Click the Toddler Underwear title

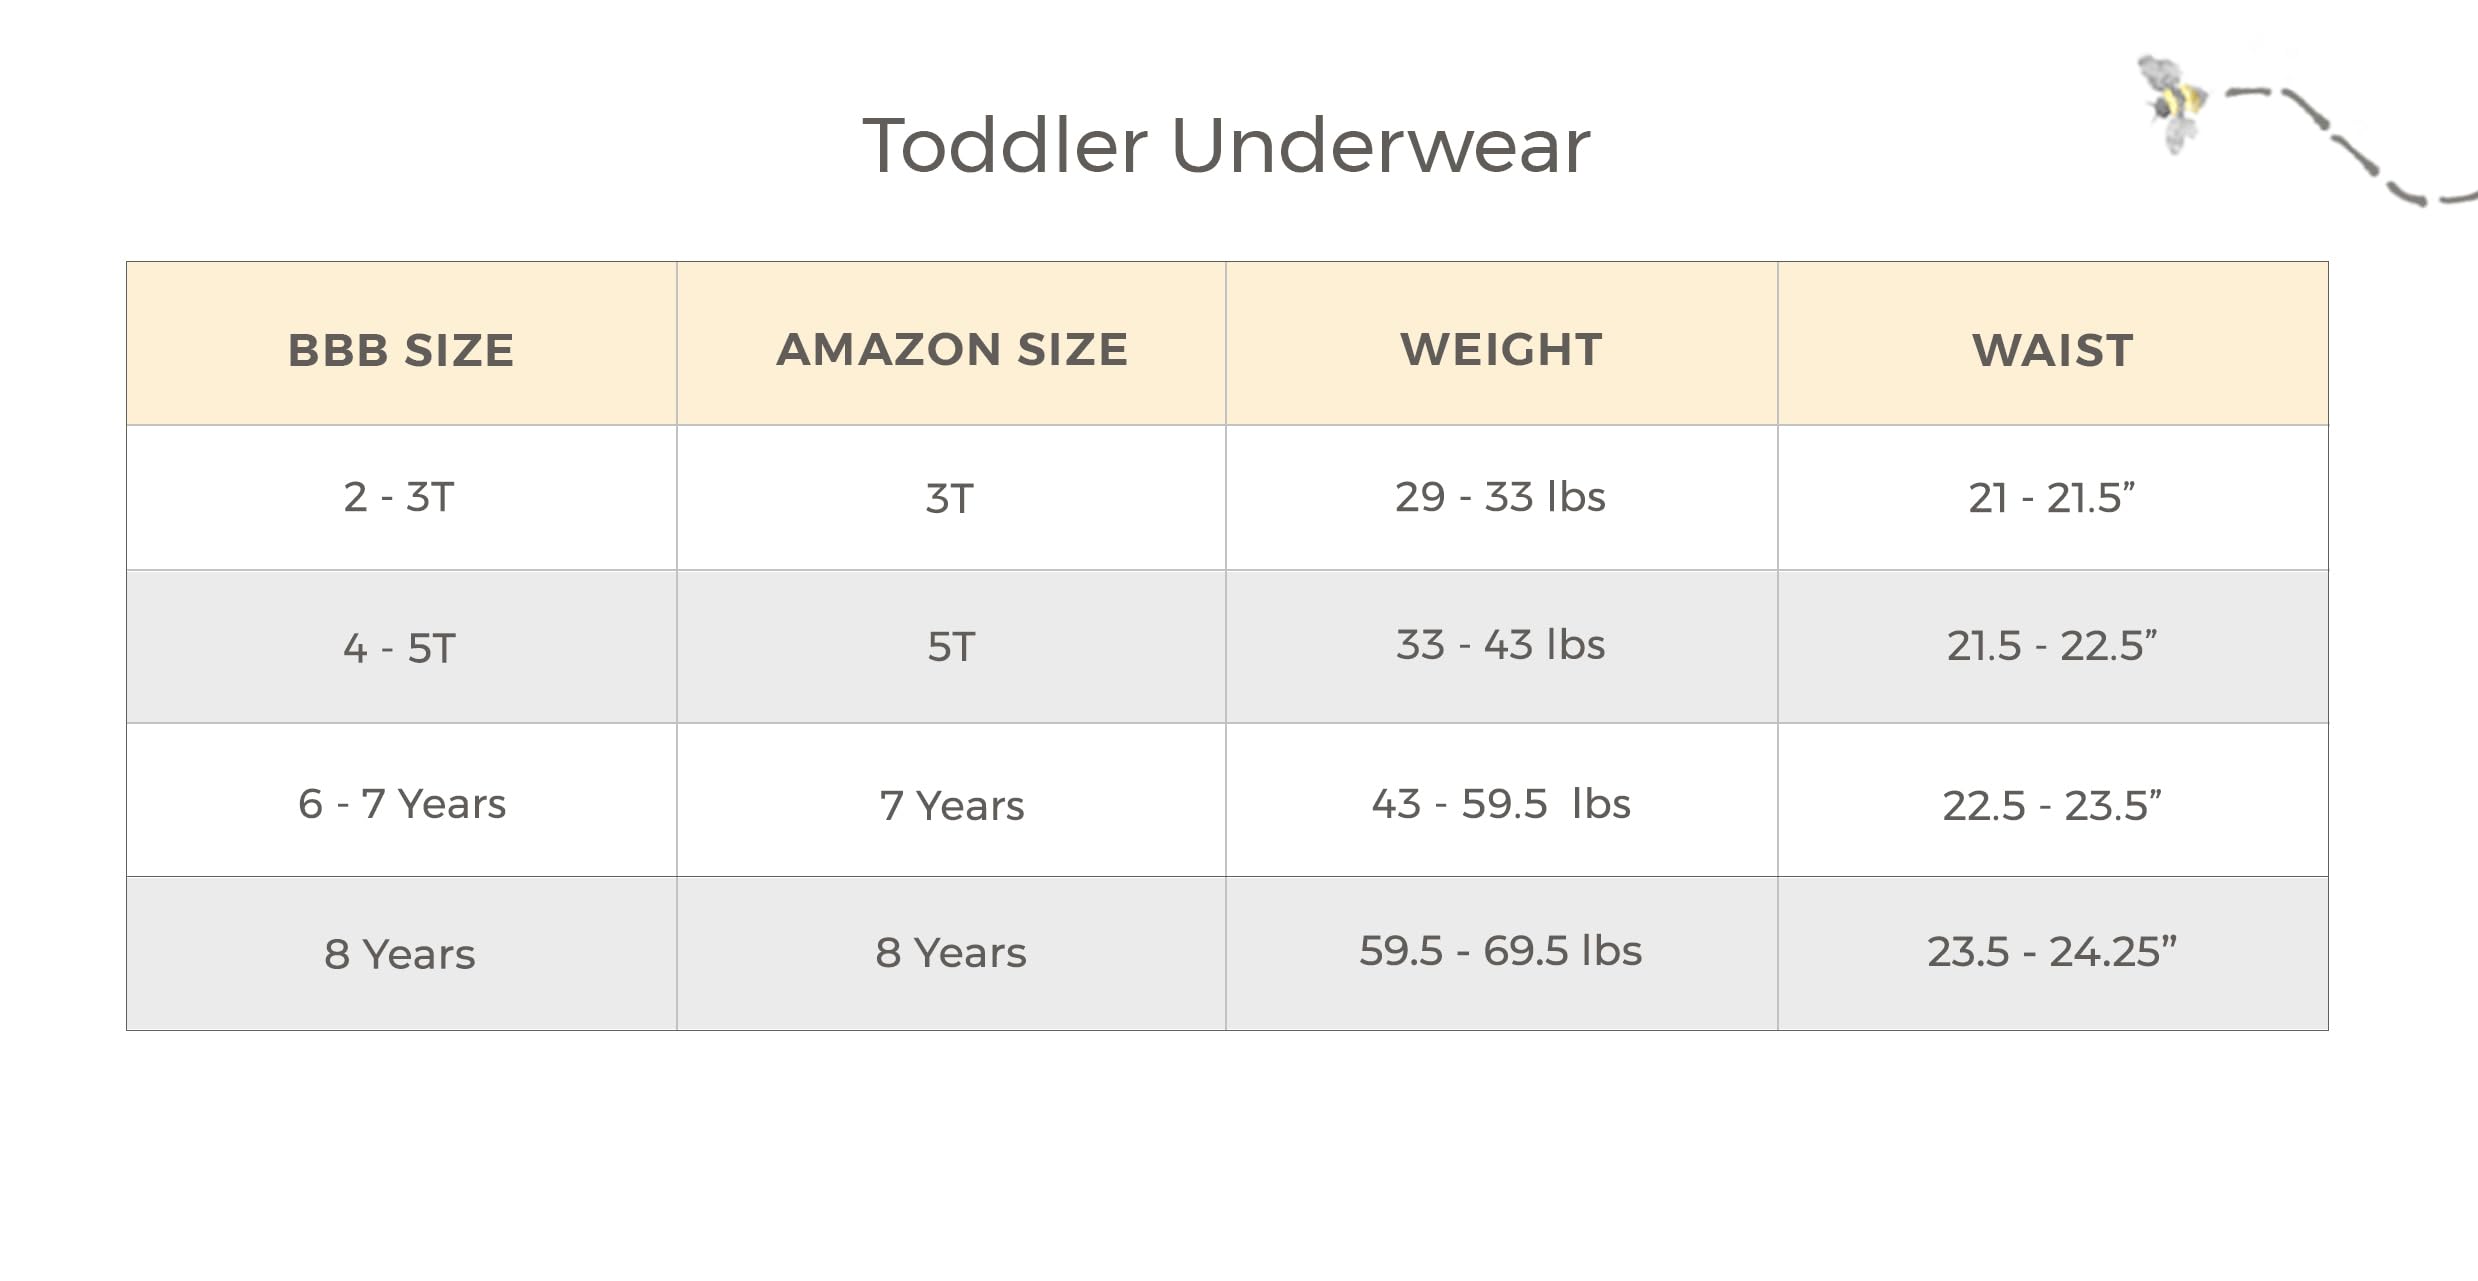point(1226,146)
